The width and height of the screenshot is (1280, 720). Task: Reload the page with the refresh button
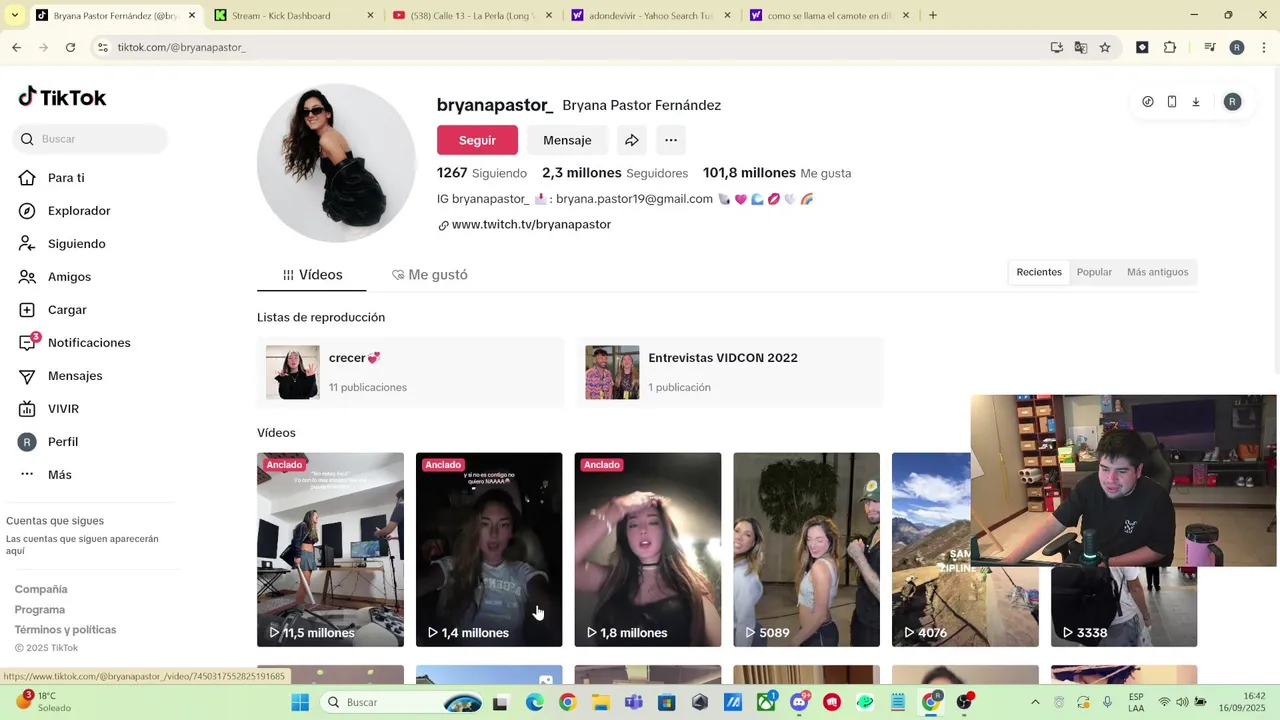point(70,47)
